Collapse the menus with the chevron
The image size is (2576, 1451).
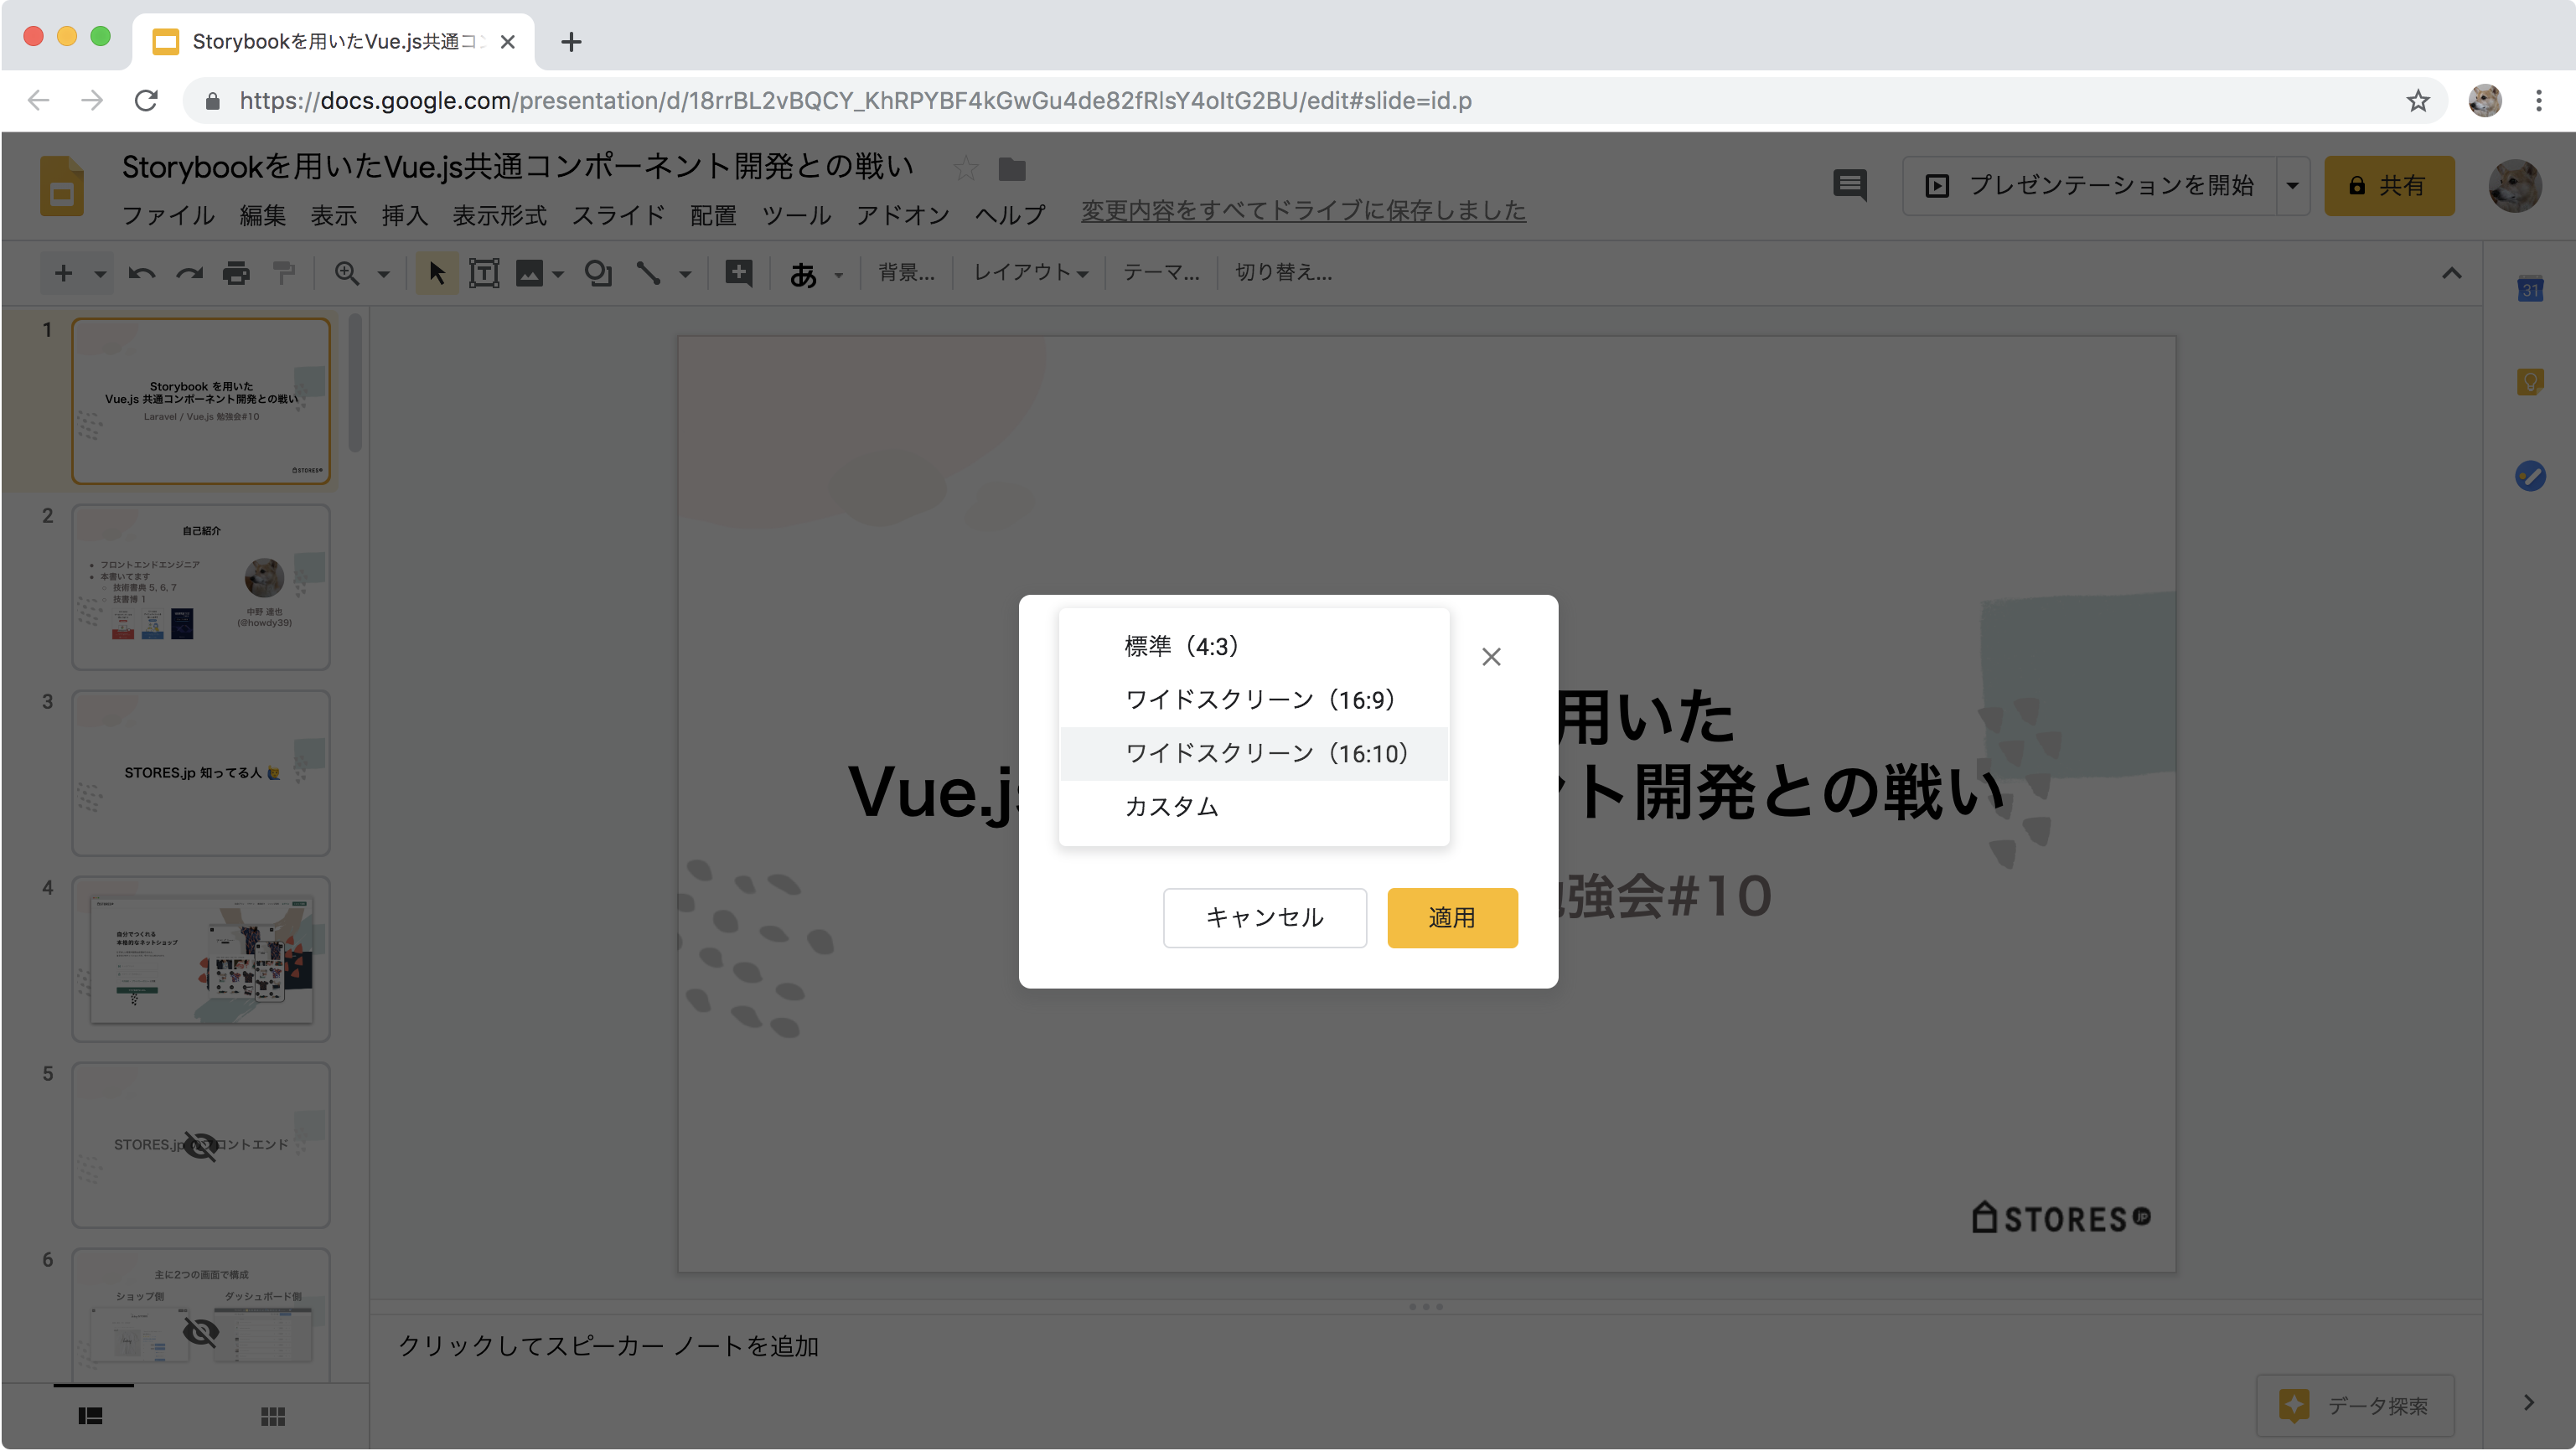coord(2451,273)
